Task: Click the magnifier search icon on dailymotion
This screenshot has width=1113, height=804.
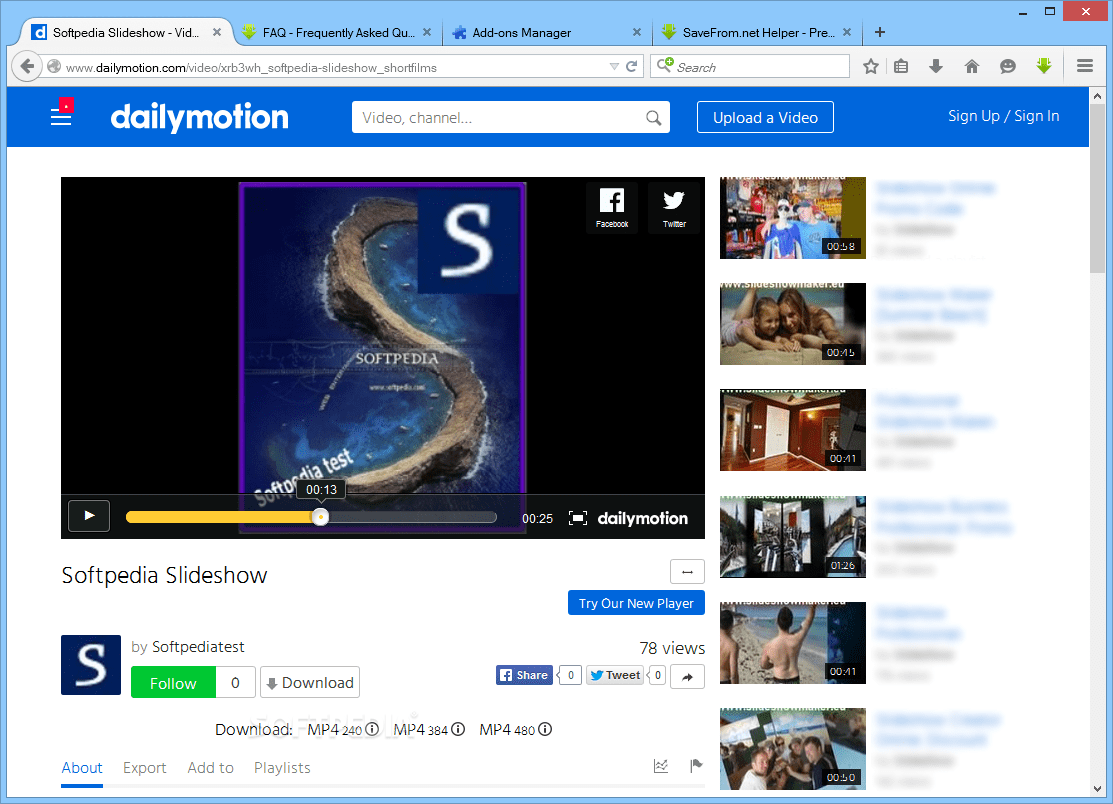Action: [x=654, y=118]
